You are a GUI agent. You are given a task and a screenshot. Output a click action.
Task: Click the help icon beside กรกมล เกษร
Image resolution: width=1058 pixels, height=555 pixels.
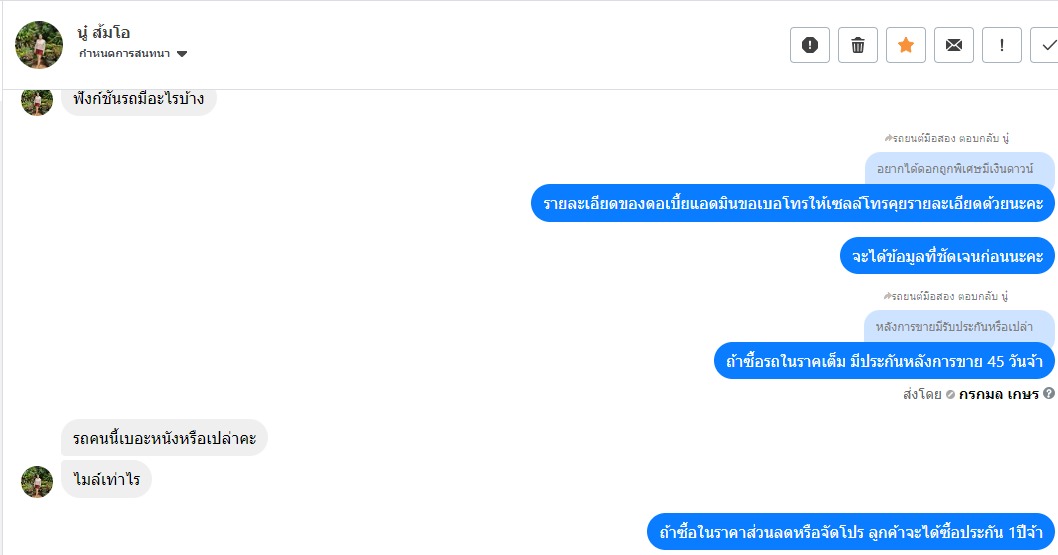(x=1049, y=394)
